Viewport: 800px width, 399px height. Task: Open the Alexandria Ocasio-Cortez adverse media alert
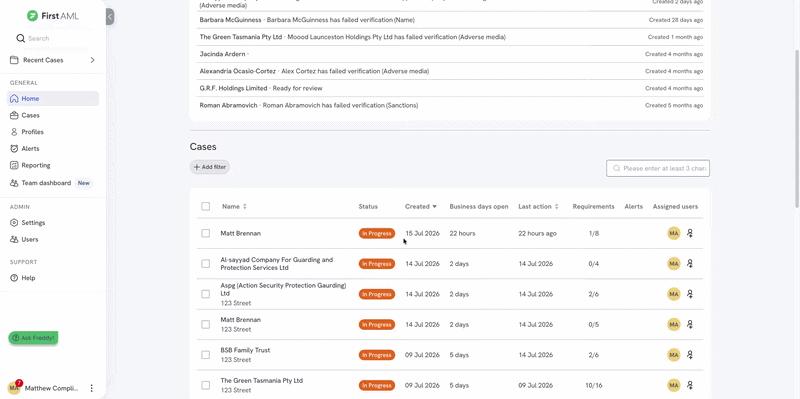click(451, 71)
